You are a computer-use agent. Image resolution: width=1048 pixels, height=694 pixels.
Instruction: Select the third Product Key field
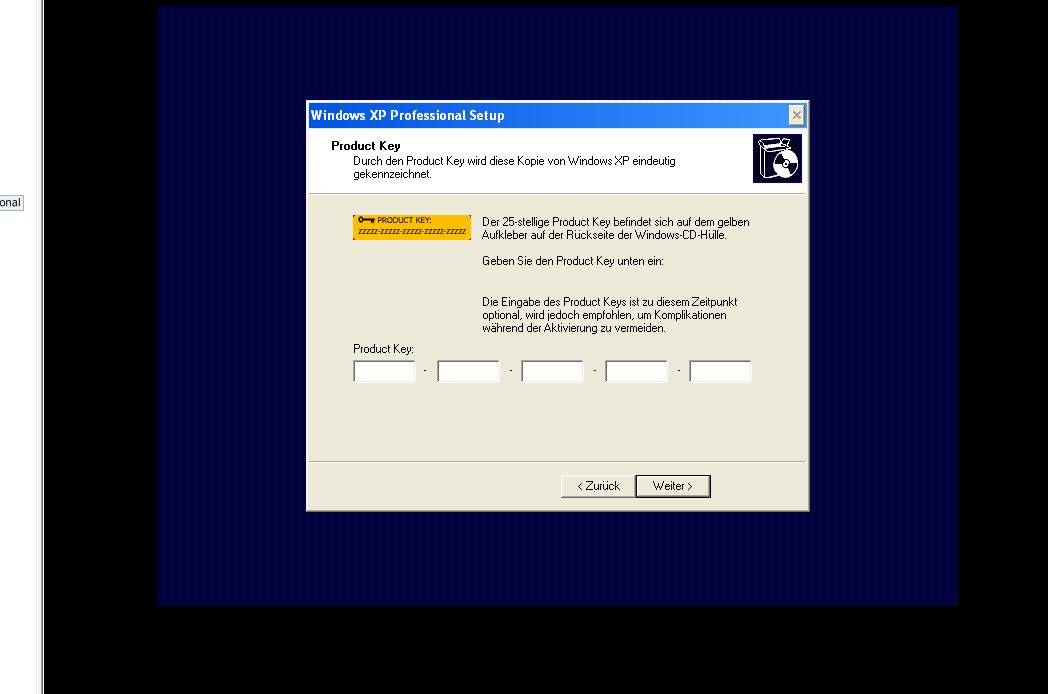[x=552, y=371]
